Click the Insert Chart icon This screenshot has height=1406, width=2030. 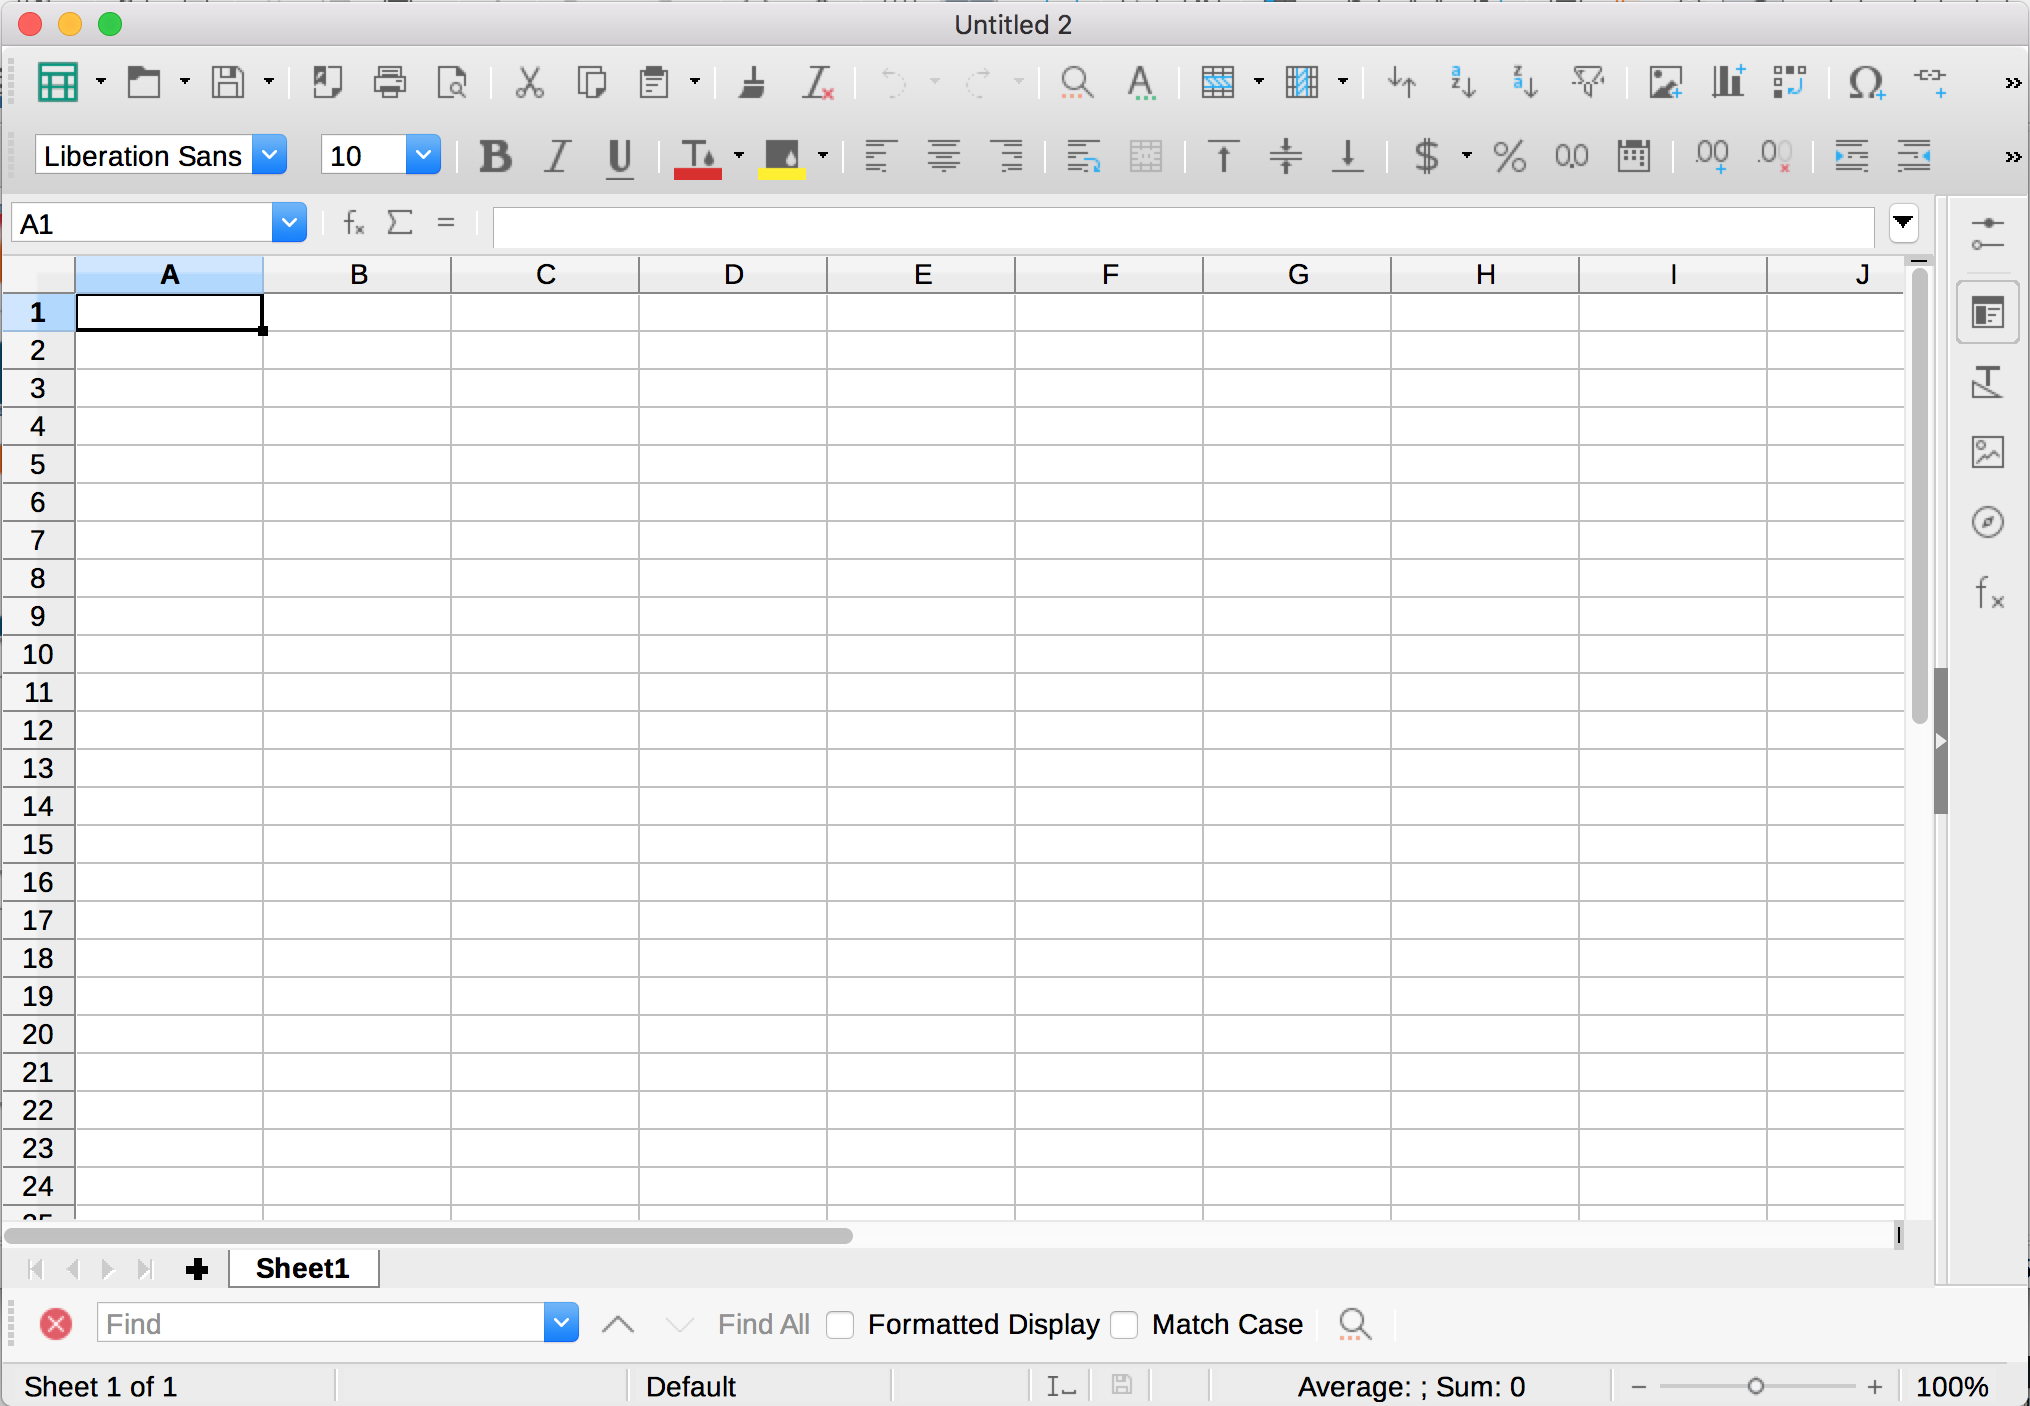[1728, 82]
